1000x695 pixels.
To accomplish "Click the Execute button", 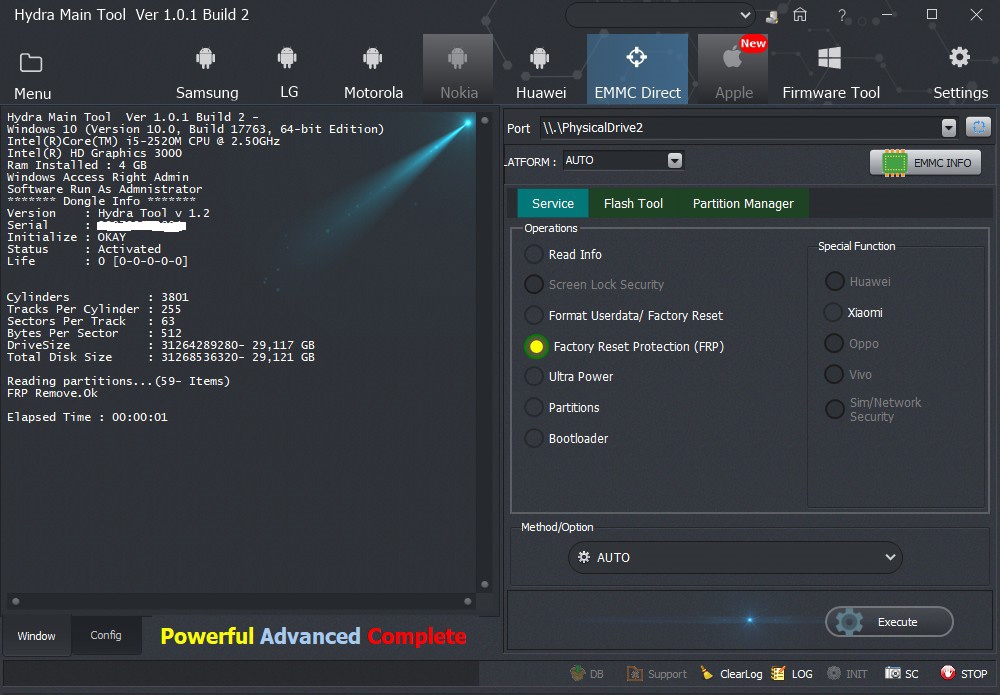I will (x=889, y=622).
